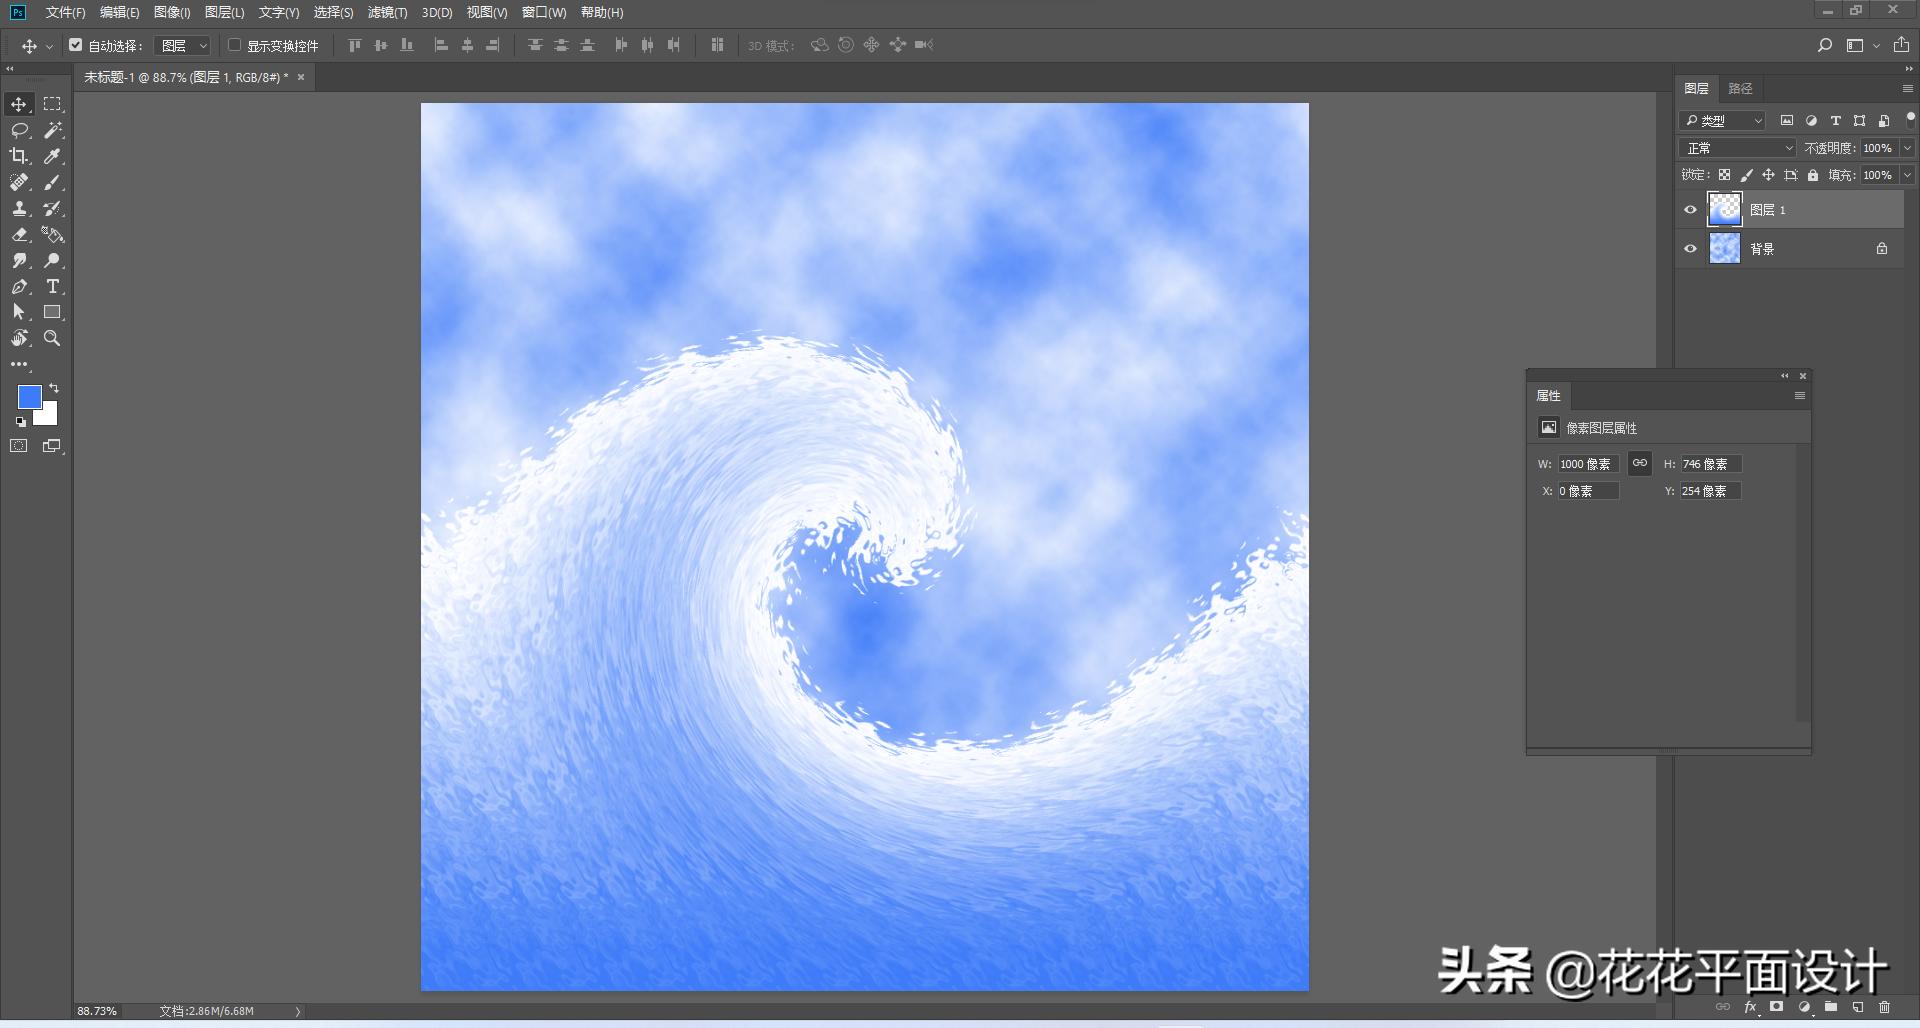Open the 滤镜(T) menu

387,12
